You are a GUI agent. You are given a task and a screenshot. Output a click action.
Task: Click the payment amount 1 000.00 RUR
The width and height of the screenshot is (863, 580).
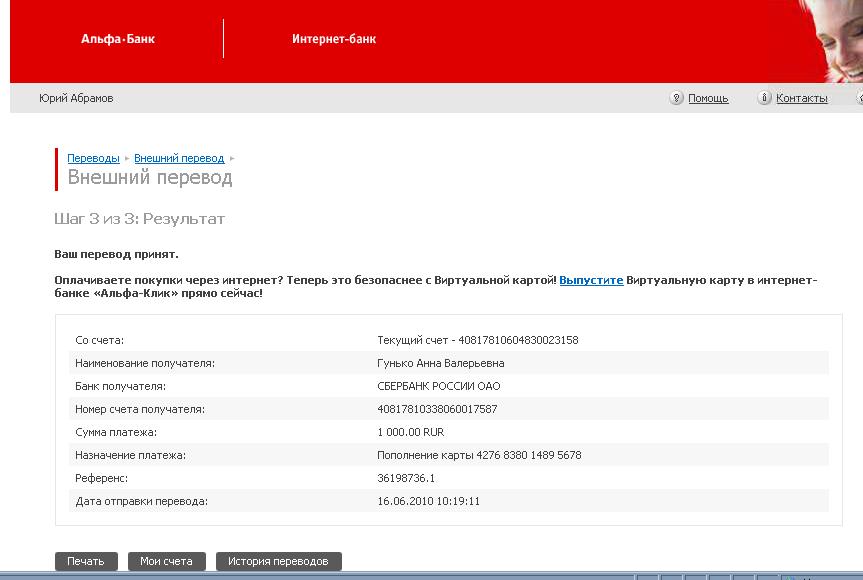click(x=410, y=432)
